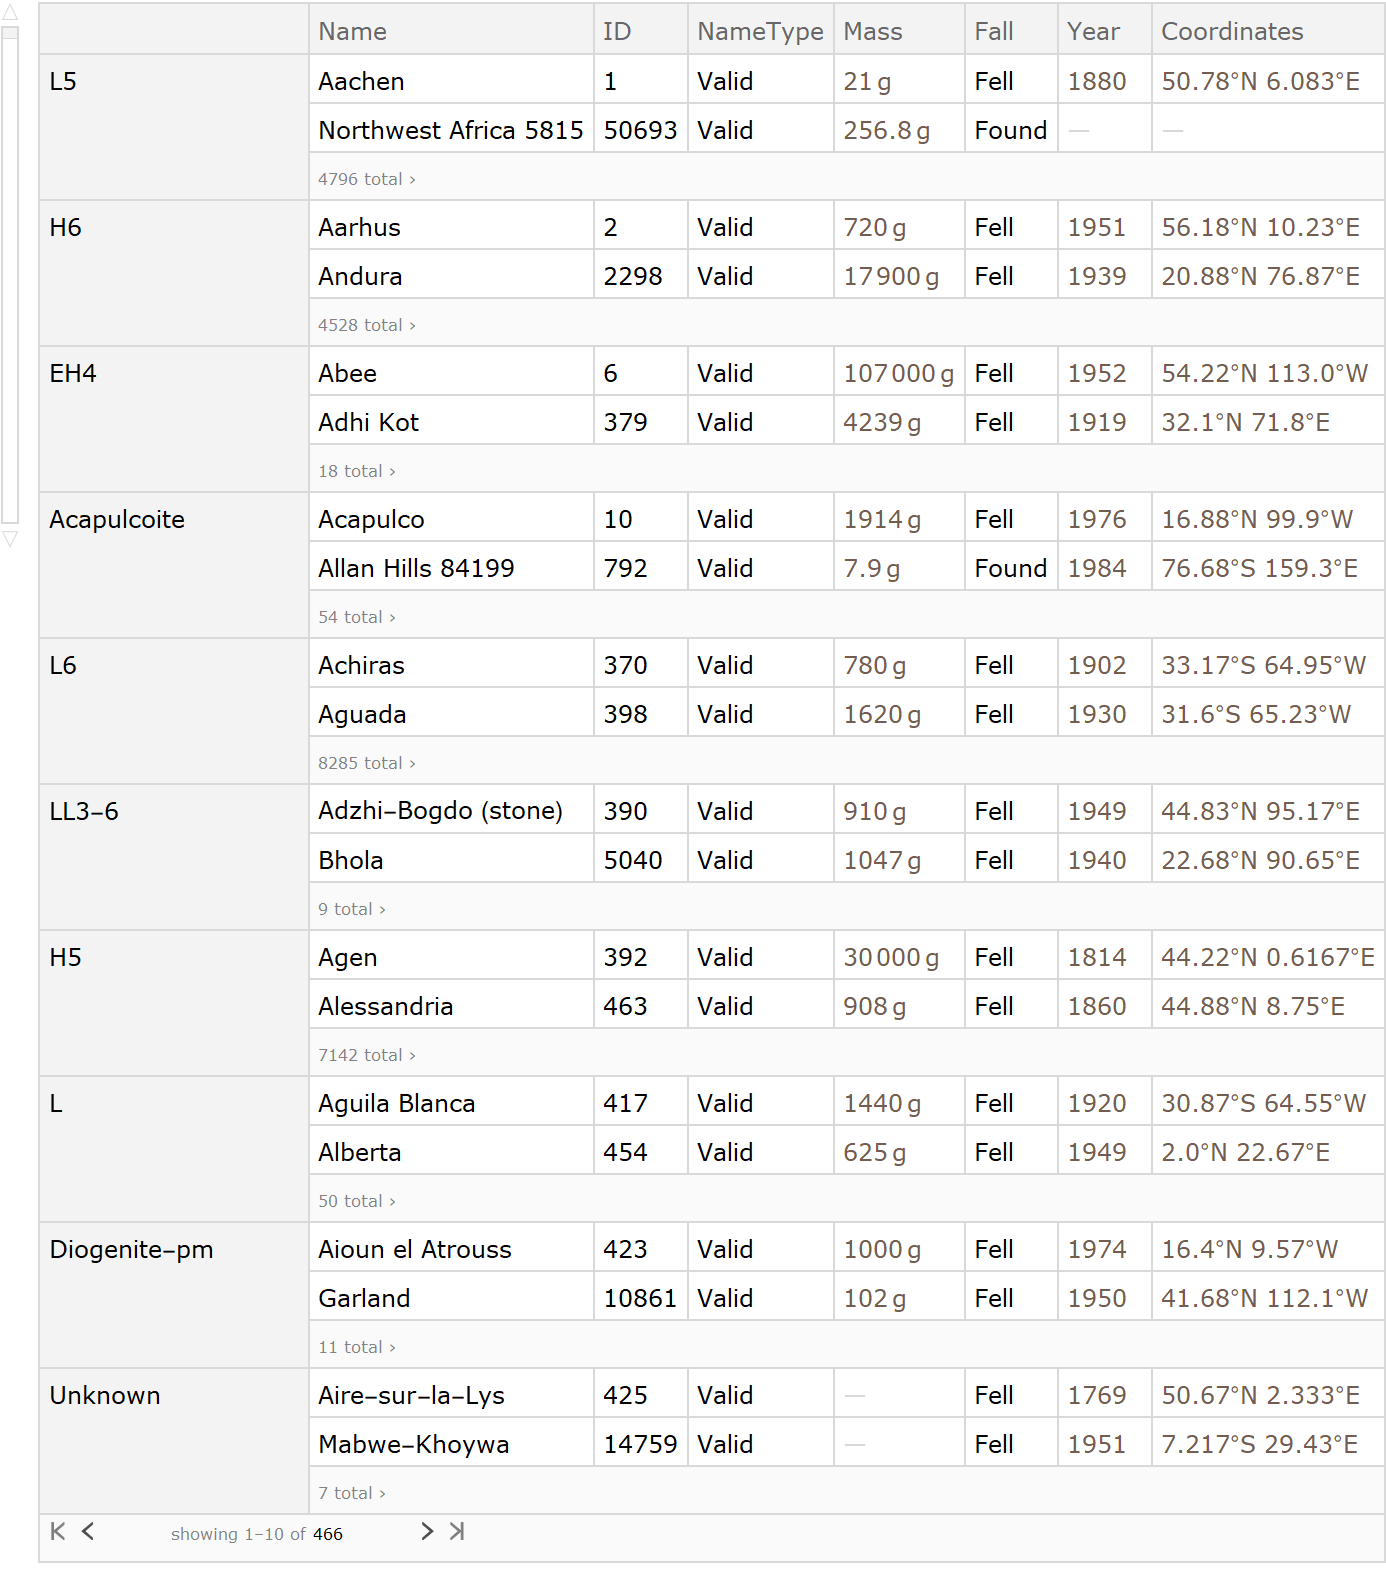The image size is (1386, 1592).
Task: Expand the 4528 total H6 entries
Action: (x=366, y=325)
